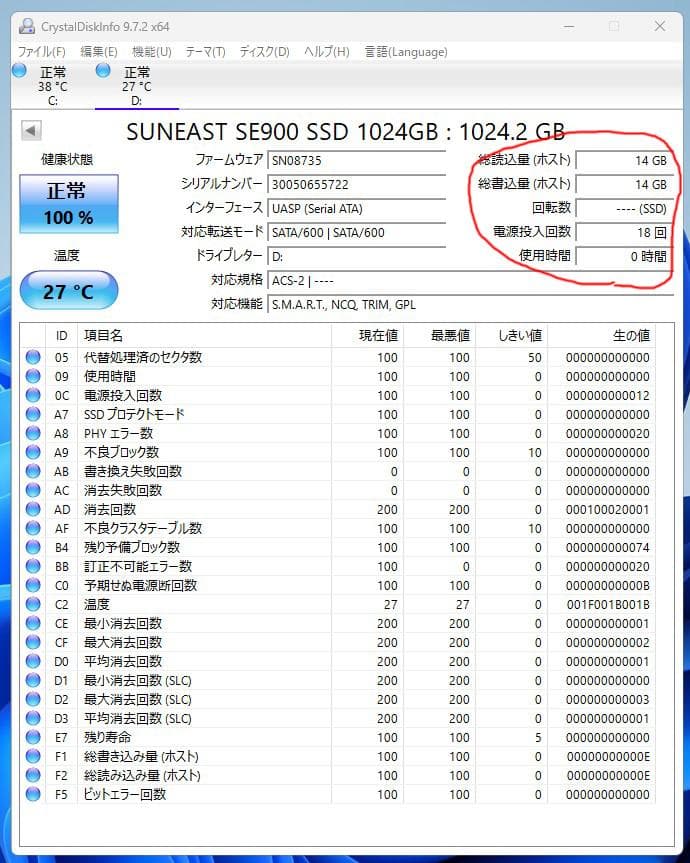Click status orb of row AD 消去回数
This screenshot has height=863, width=690.
[x=33, y=509]
